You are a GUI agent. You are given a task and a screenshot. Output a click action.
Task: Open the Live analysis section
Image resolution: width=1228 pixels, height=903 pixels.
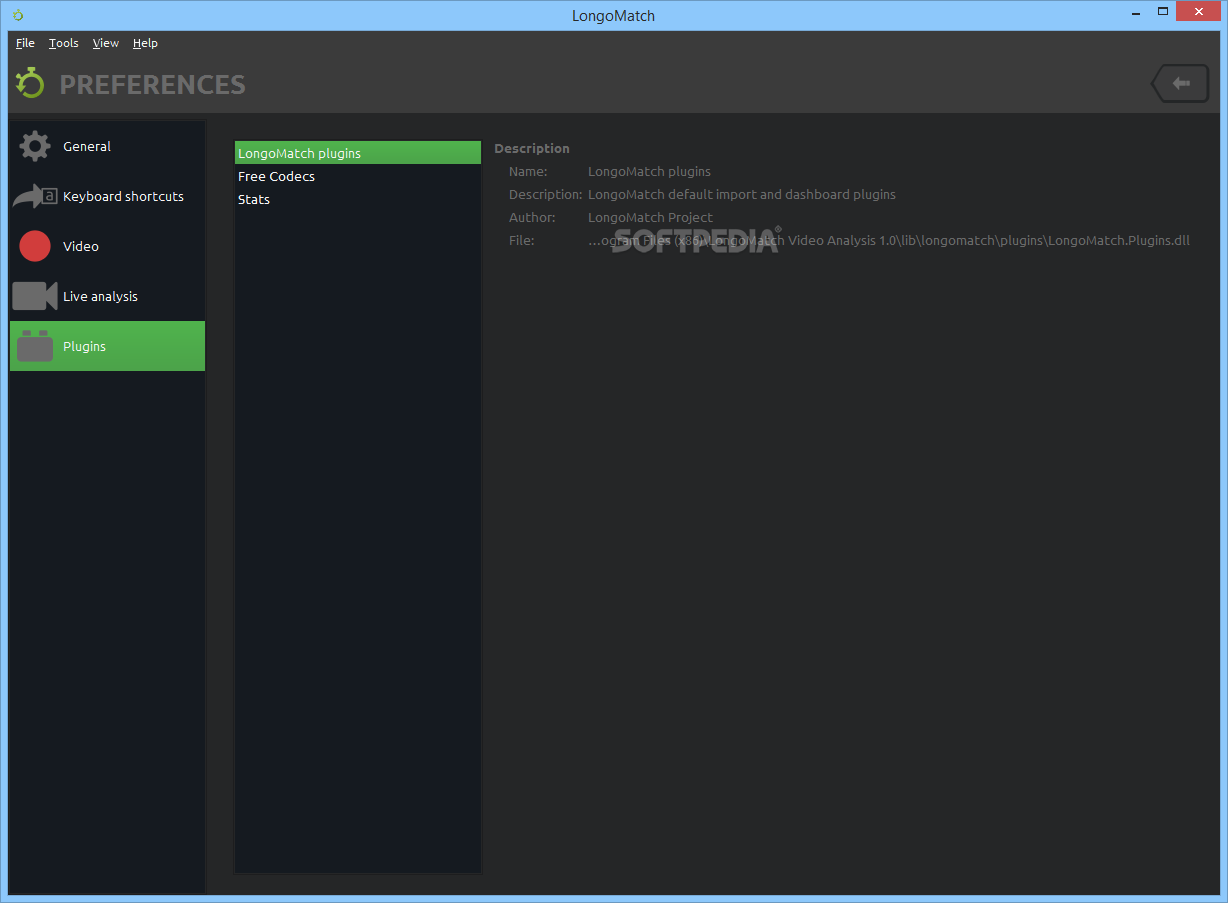pos(107,296)
